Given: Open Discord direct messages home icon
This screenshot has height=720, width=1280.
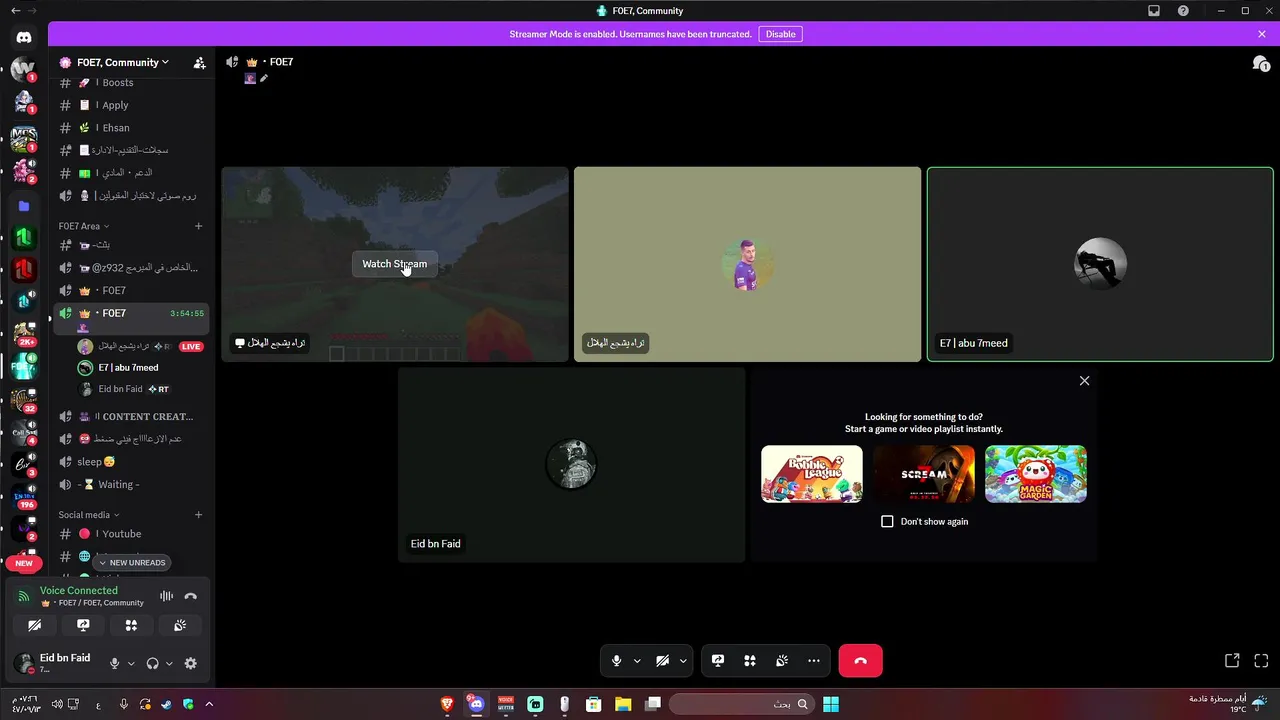Looking at the screenshot, I should [24, 37].
